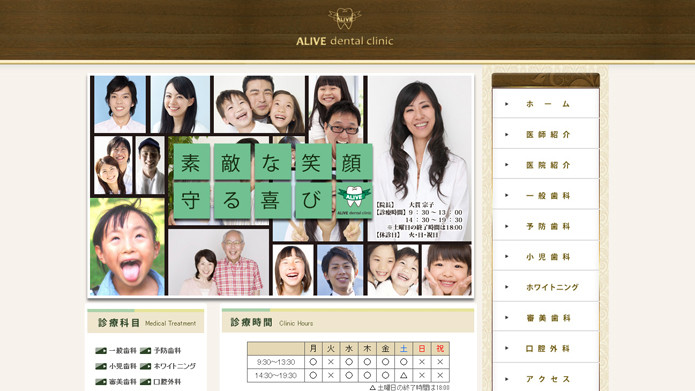This screenshot has height=391, width=695.
Task: Click the 土曜日の終了時間は18:00 note below the hours table
Action: tap(410, 387)
